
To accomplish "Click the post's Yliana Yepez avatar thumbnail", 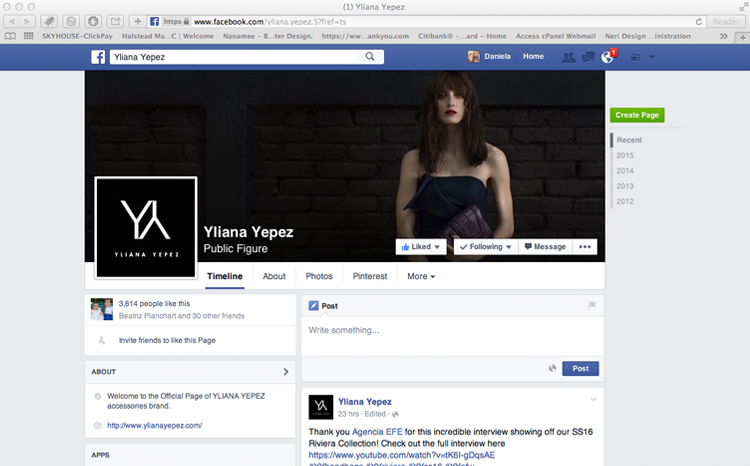I will (321, 407).
